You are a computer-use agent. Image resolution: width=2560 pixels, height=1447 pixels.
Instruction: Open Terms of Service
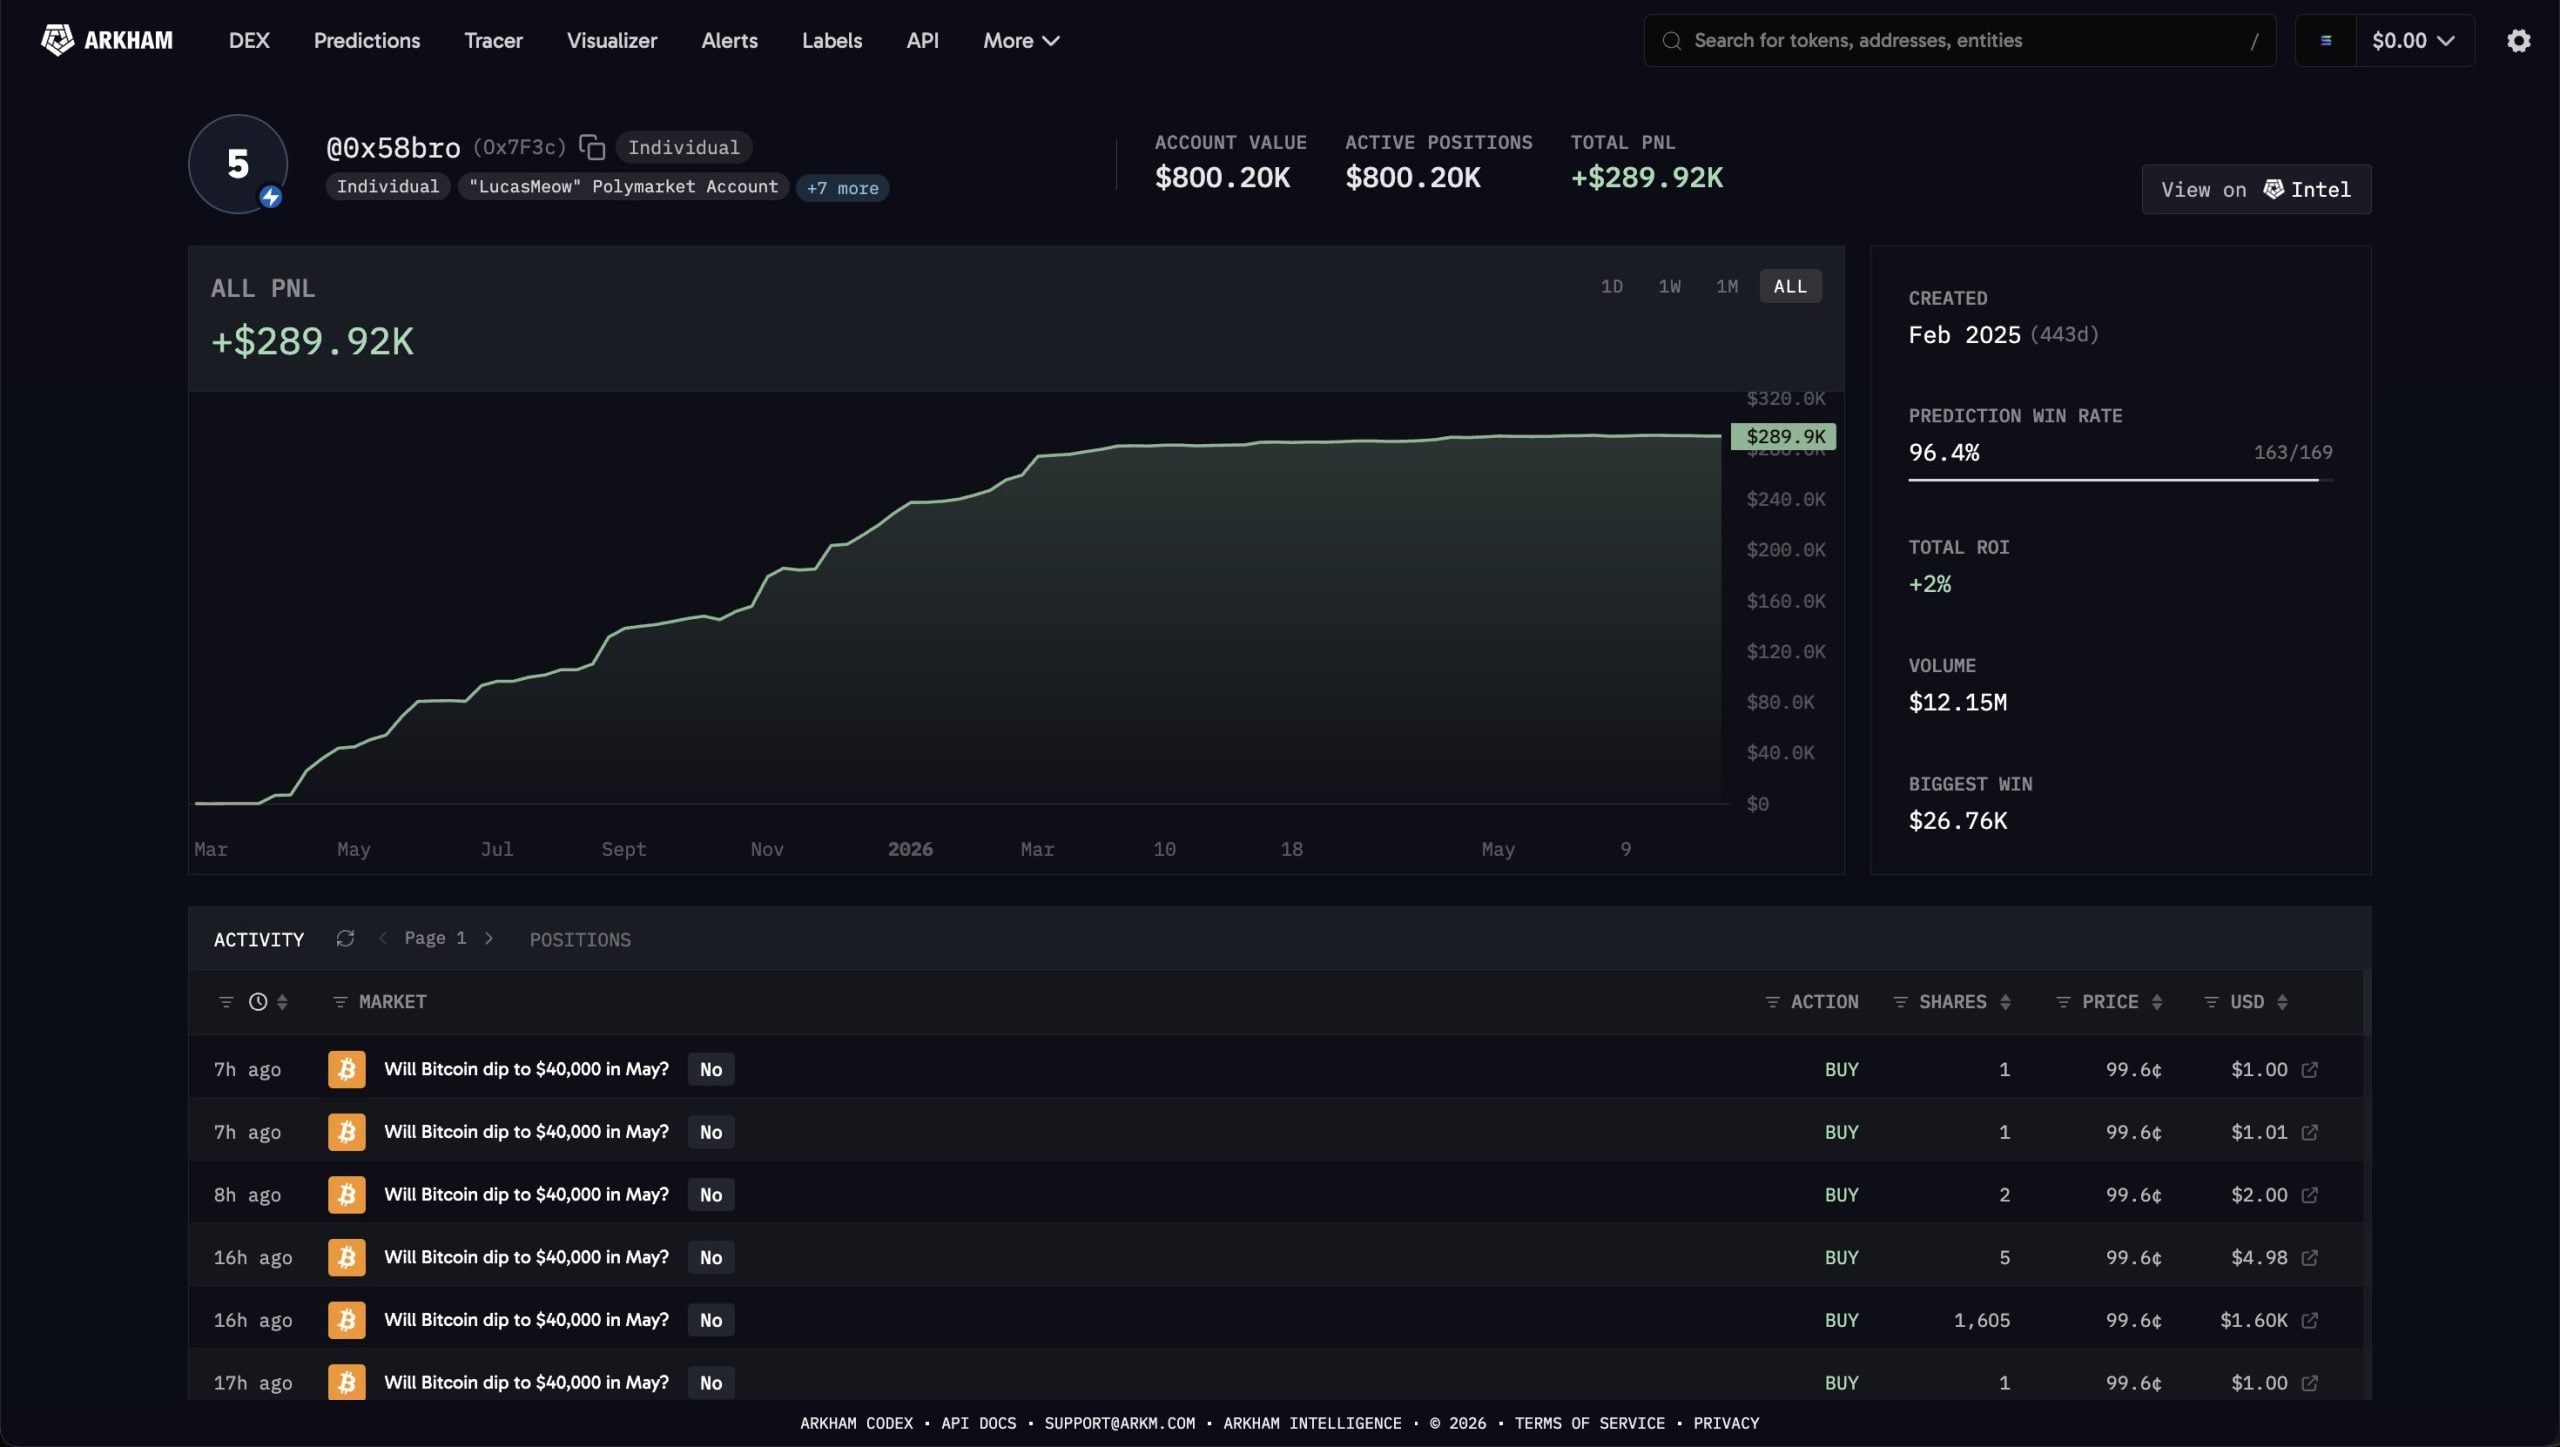click(1590, 1423)
